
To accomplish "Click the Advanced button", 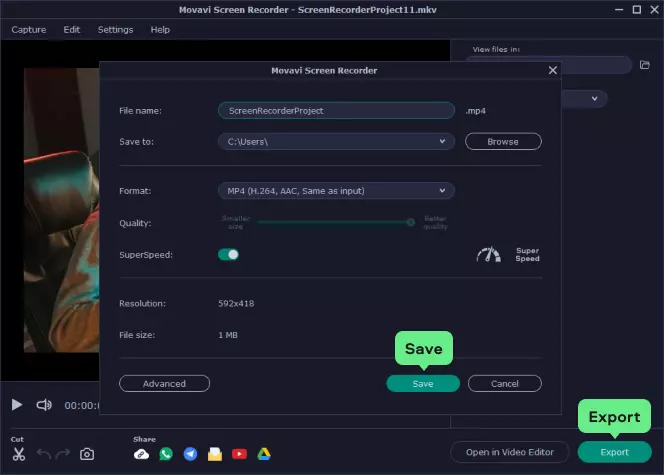I will click(164, 384).
